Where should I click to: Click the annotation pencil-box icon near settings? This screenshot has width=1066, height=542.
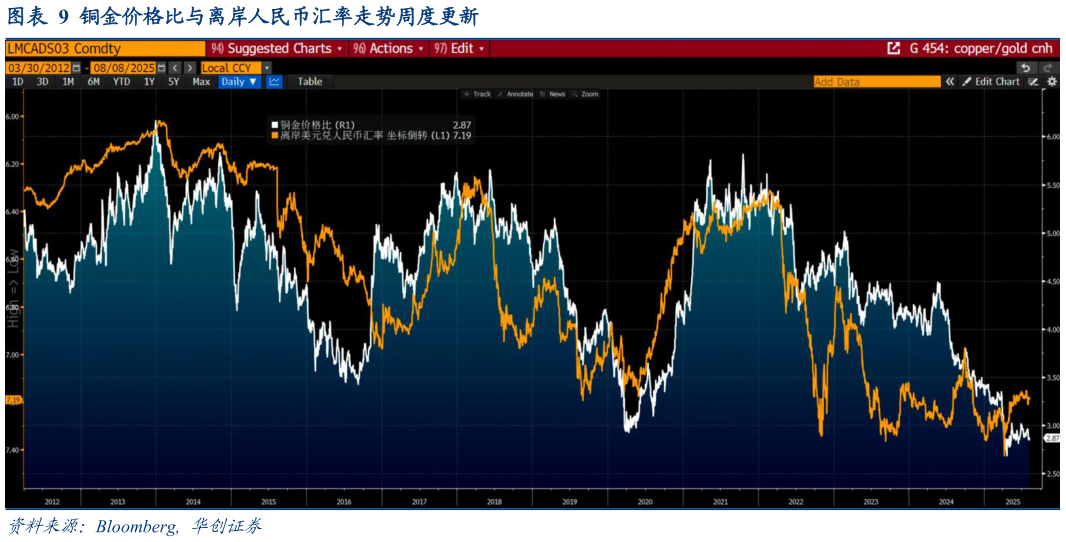coord(1034,82)
